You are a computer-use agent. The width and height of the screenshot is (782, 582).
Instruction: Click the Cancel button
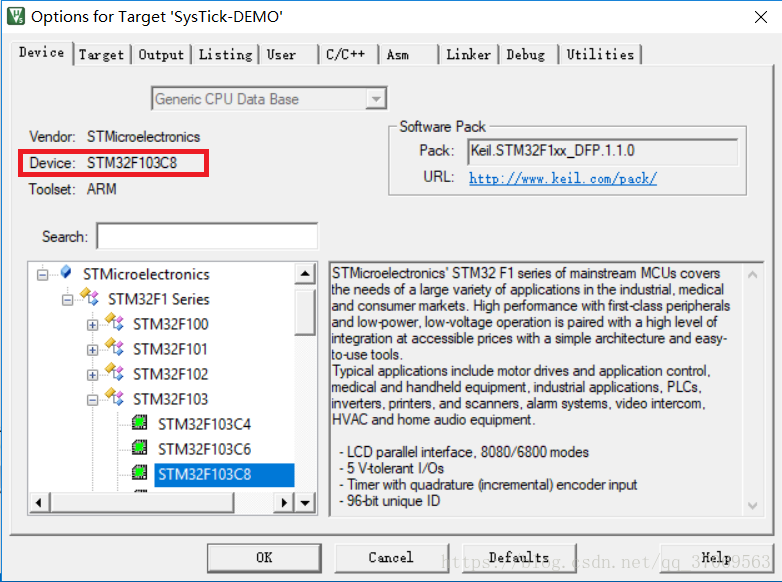coord(391,558)
